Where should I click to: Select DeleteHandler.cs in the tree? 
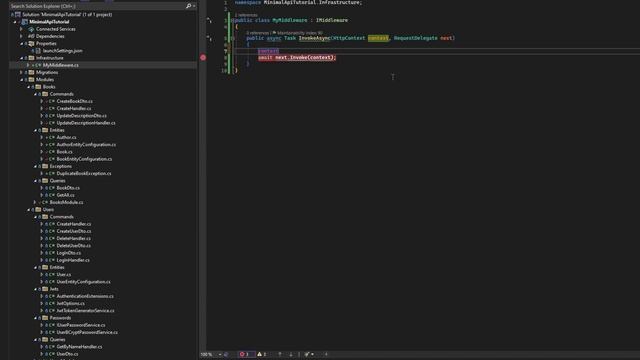[x=73, y=239]
